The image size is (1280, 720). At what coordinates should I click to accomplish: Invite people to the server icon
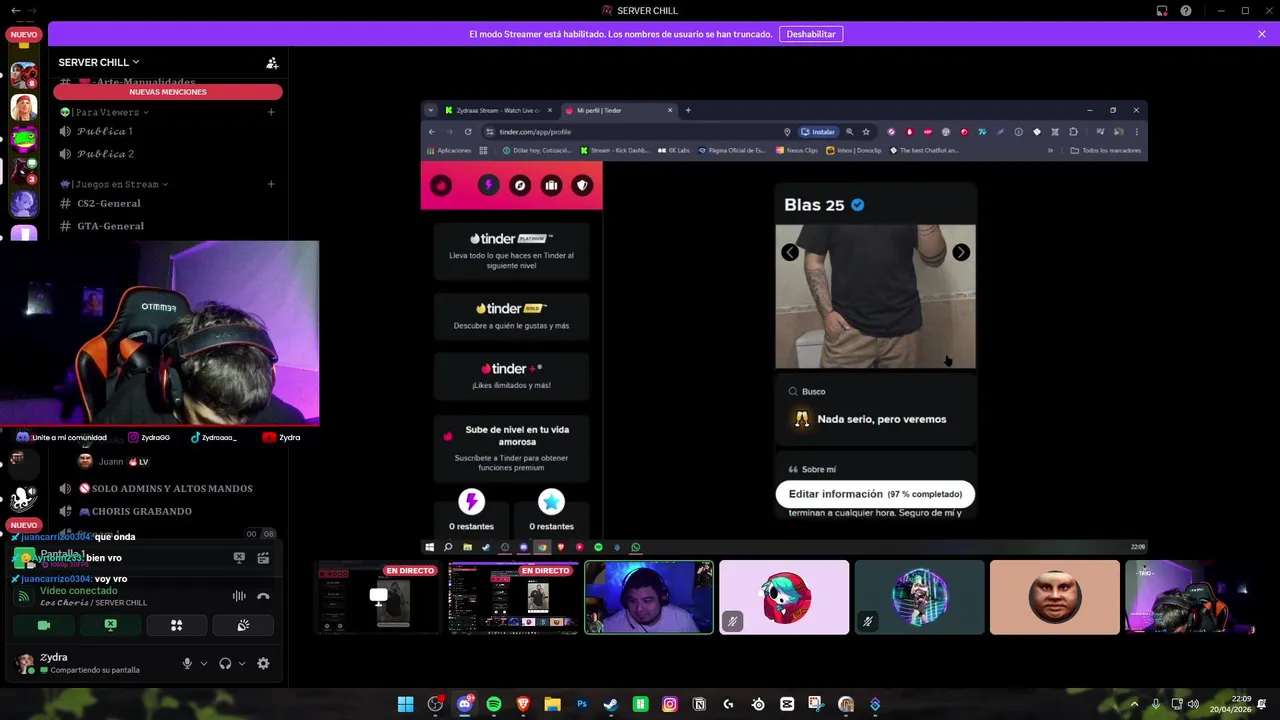pos(272,62)
